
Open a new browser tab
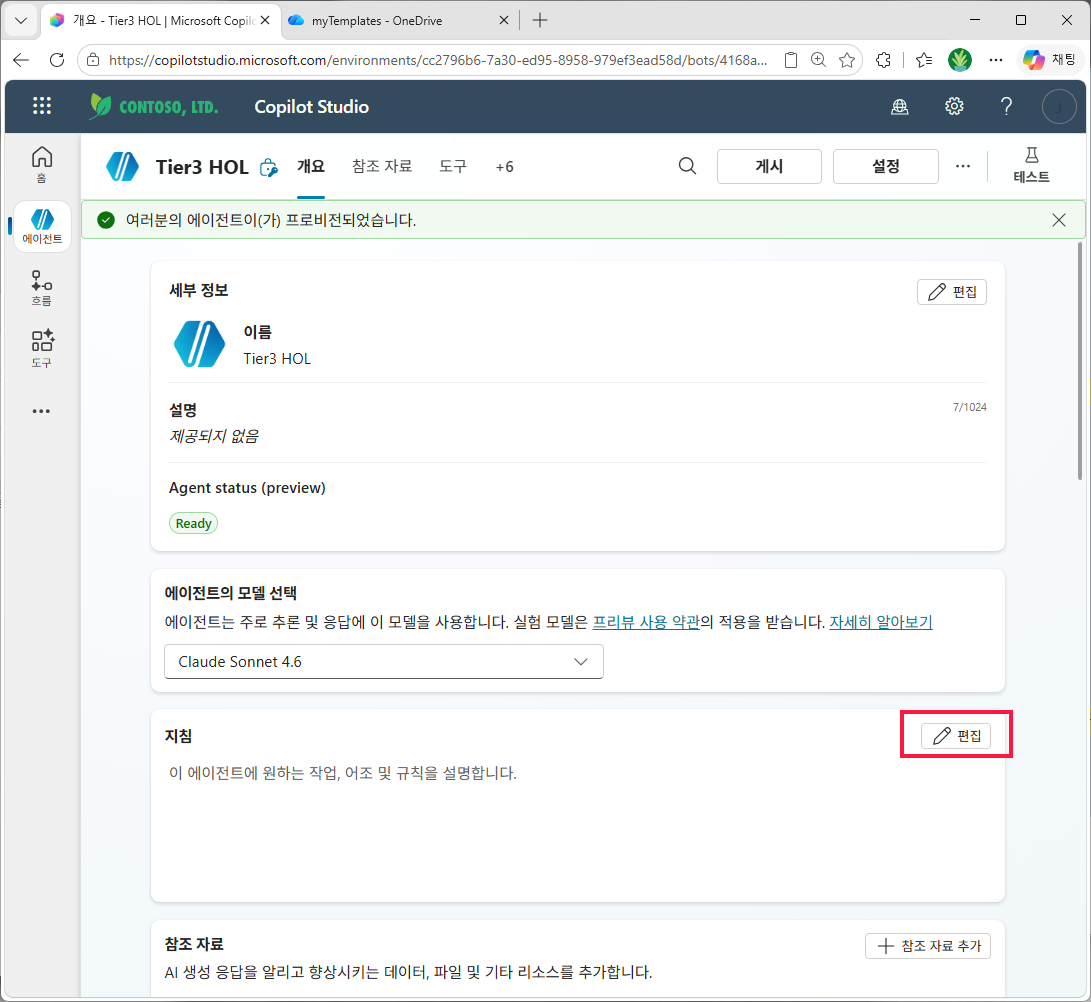tap(540, 20)
